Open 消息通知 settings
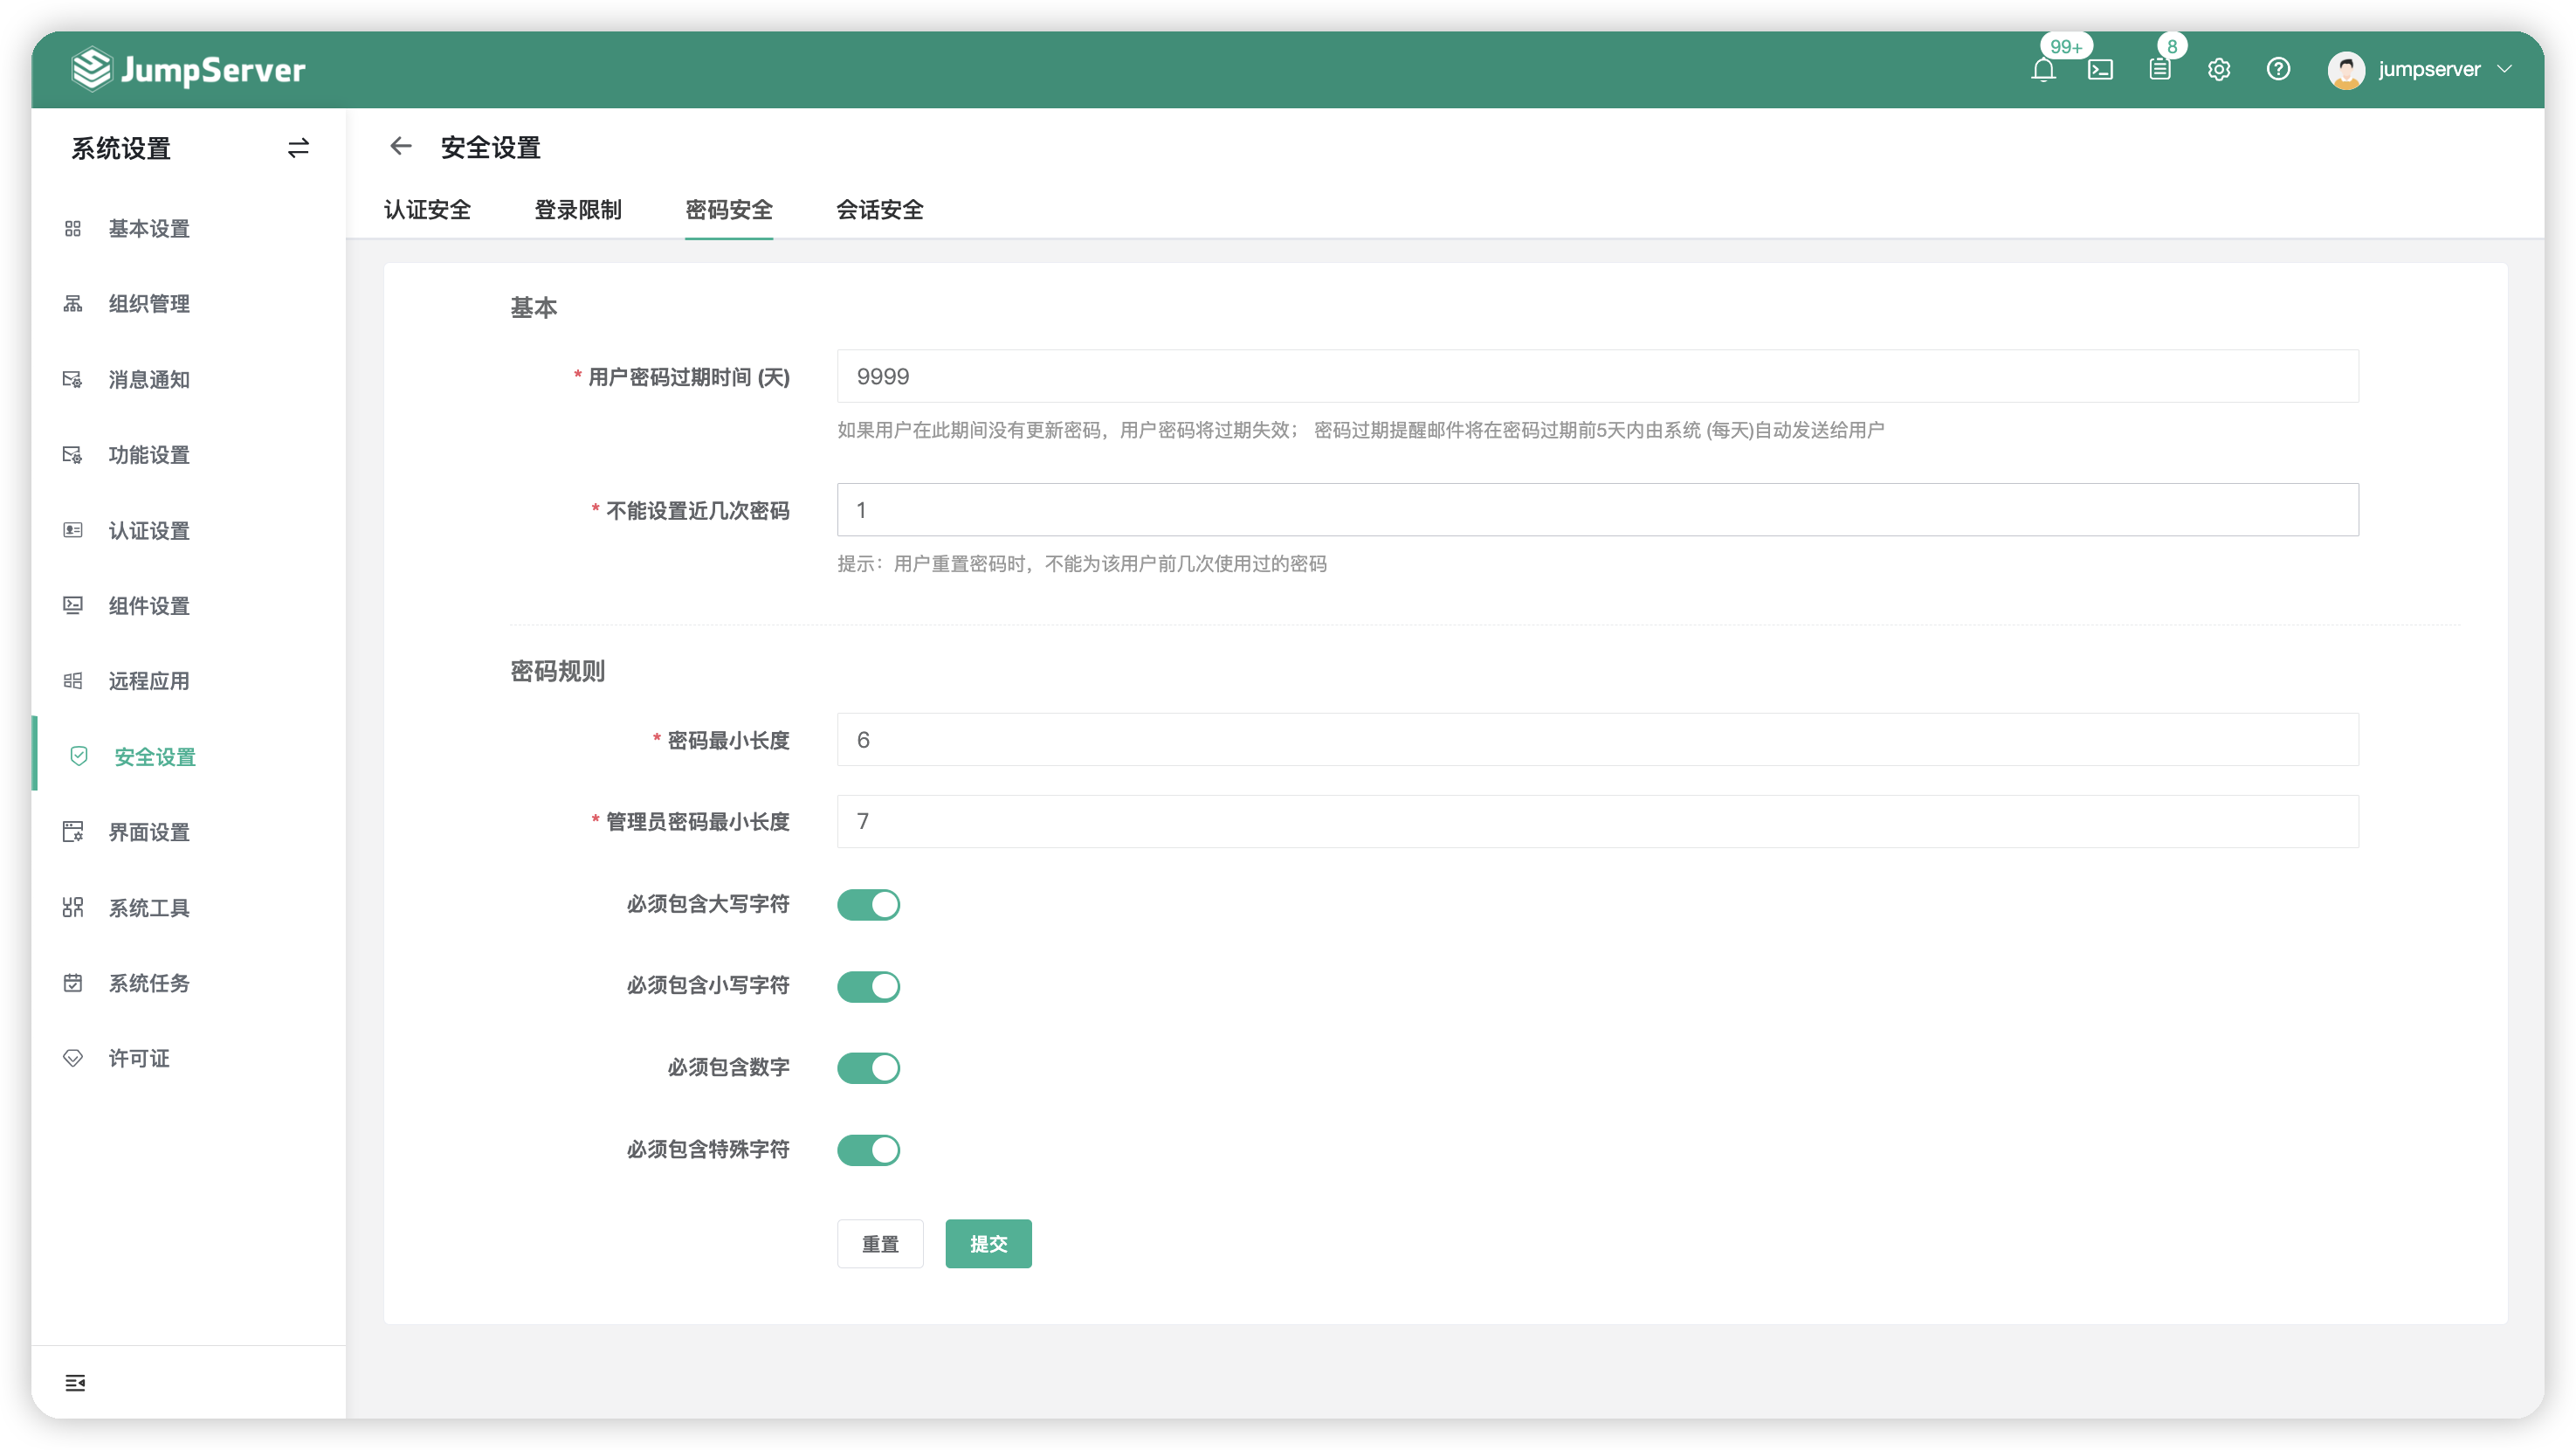Screen dimensions: 2576x1450 point(147,379)
